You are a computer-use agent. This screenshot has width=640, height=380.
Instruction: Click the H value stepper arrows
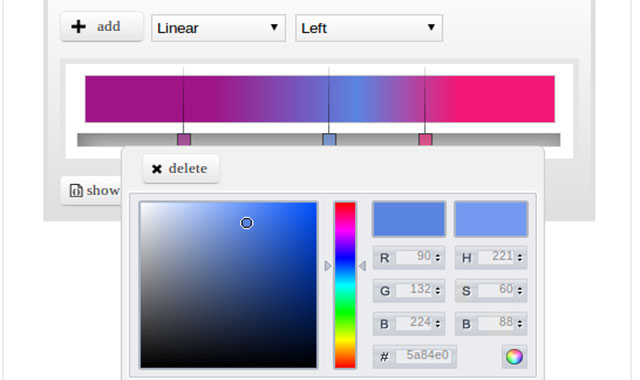click(520, 258)
